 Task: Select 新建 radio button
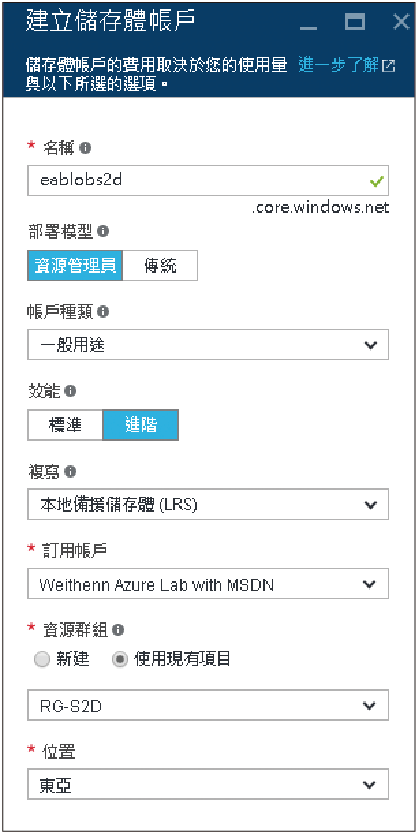pyautogui.click(x=42, y=660)
